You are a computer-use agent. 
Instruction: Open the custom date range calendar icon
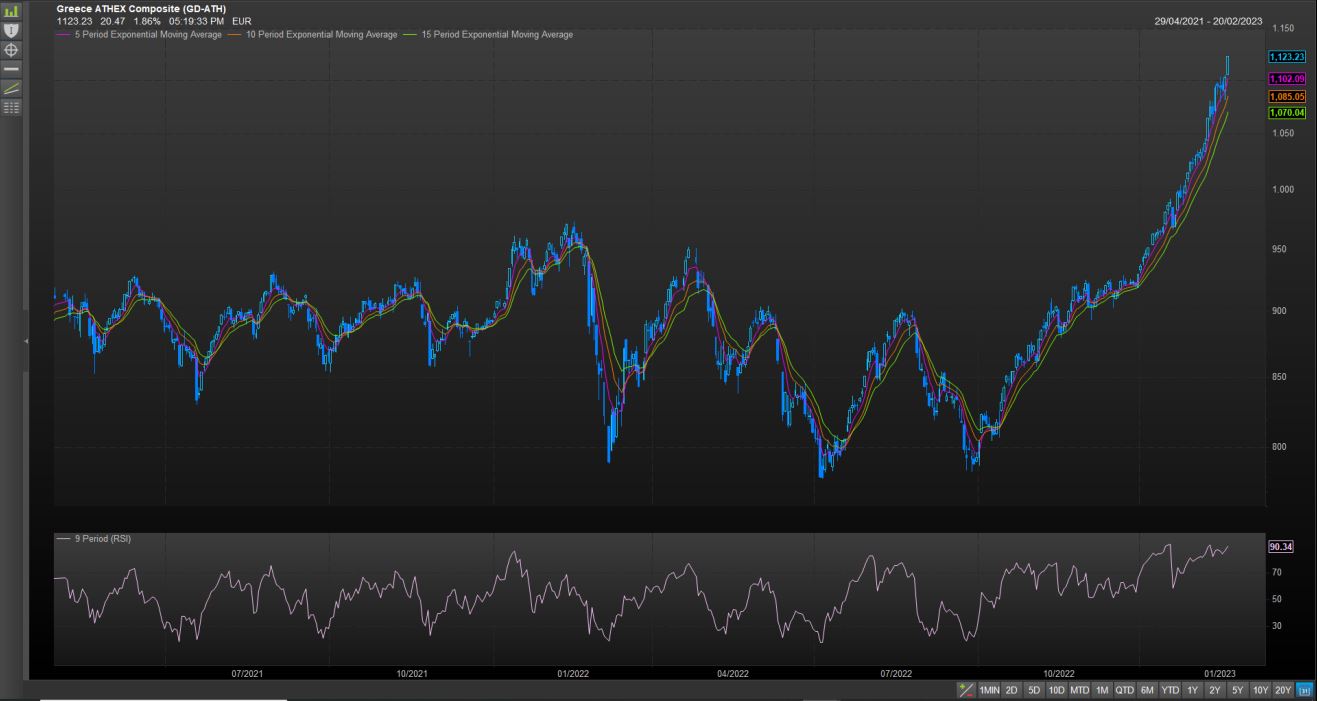[x=1304, y=690]
